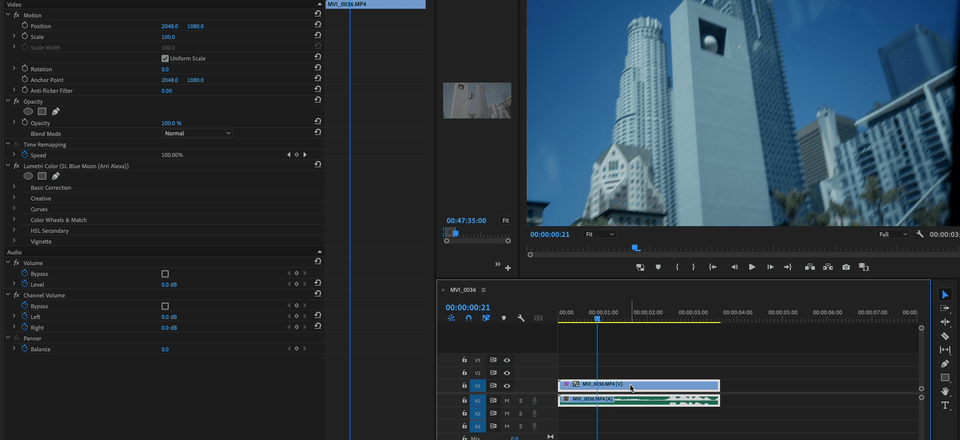The width and height of the screenshot is (960, 440).
Task: Reset the Opacity parameter
Action: pos(318,122)
